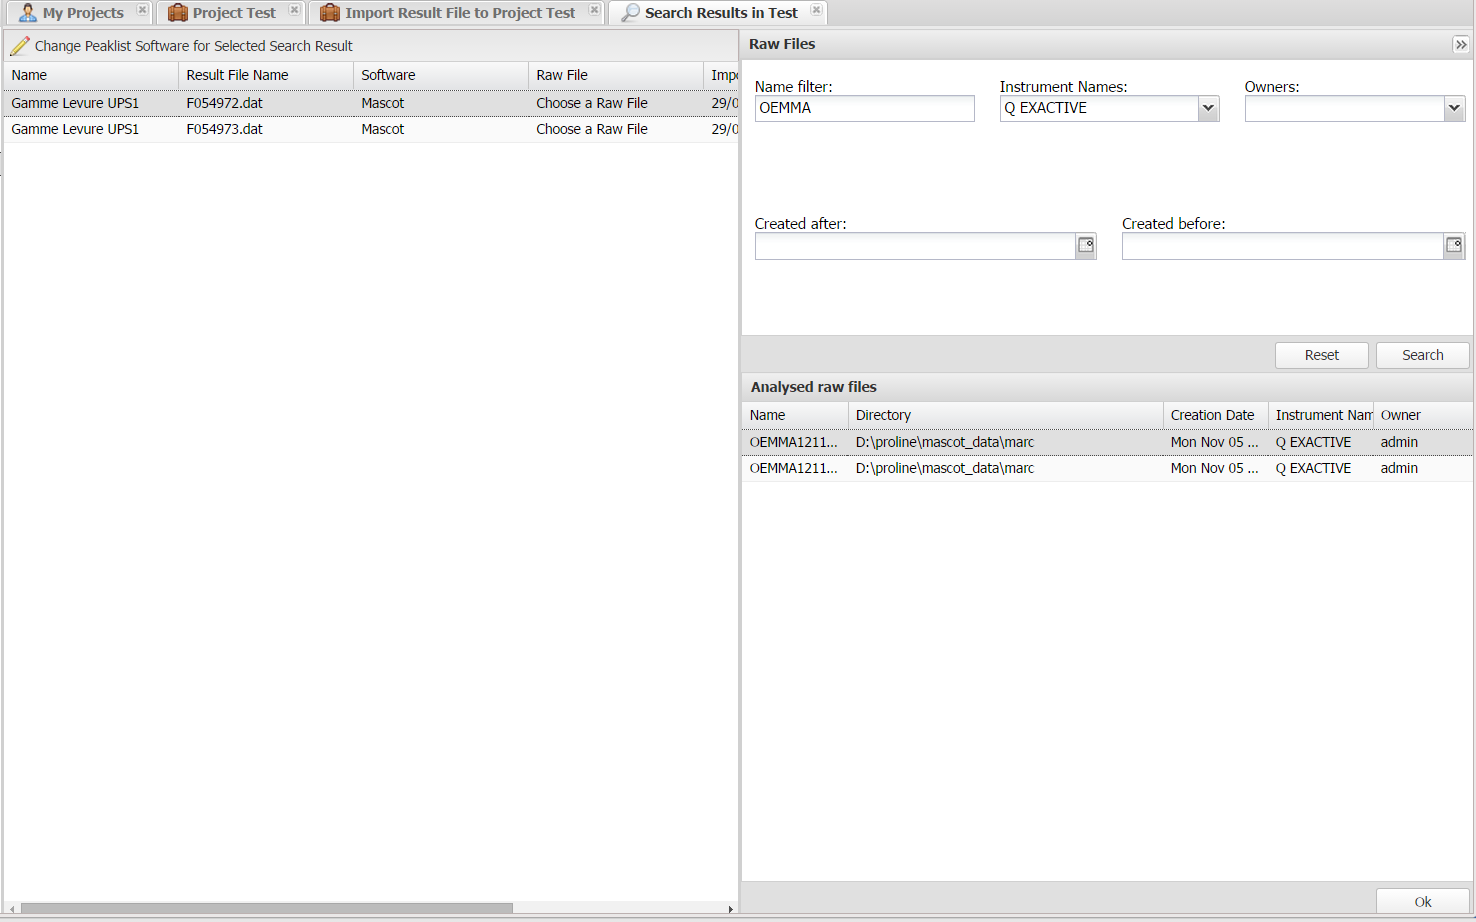
Task: Sort by Creation Date column header
Action: [1212, 415]
